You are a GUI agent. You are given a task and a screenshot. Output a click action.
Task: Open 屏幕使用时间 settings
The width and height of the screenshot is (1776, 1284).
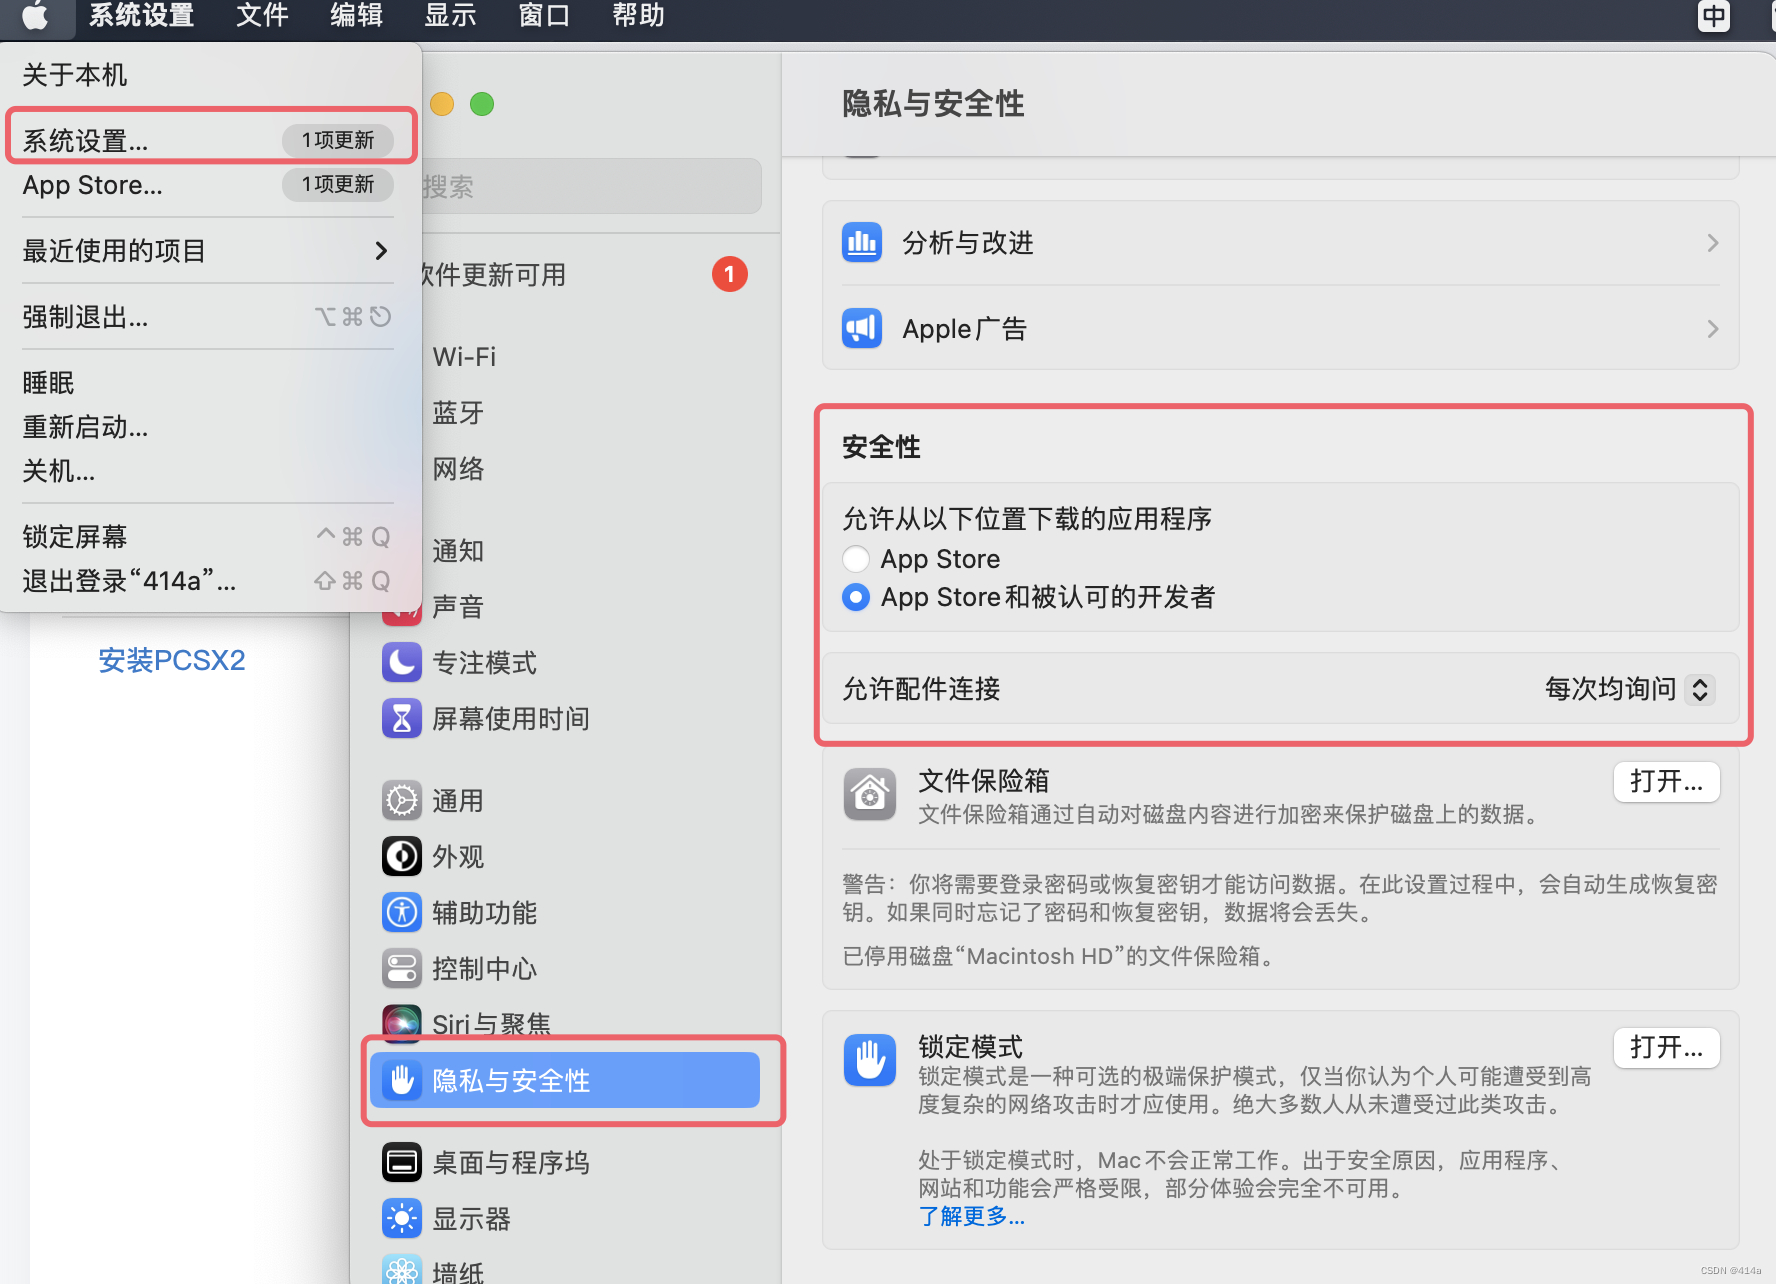point(402,718)
